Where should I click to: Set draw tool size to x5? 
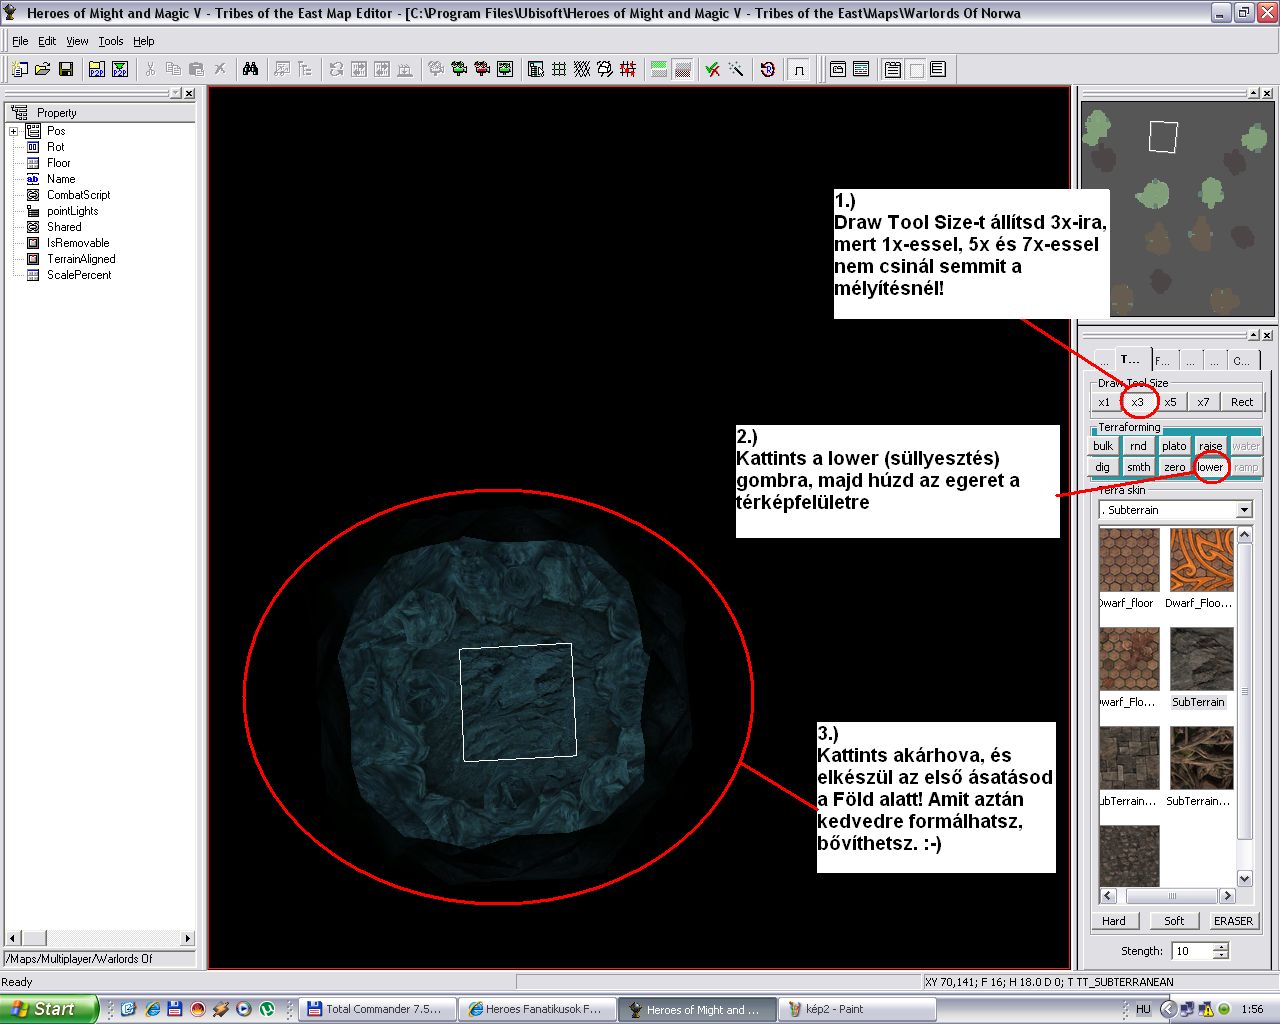(x=1170, y=402)
